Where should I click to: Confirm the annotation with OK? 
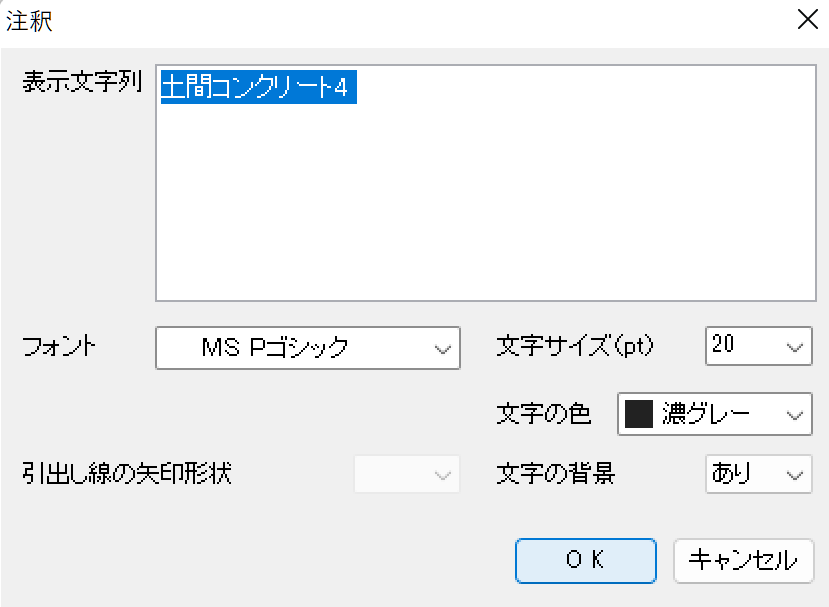pyautogui.click(x=585, y=560)
